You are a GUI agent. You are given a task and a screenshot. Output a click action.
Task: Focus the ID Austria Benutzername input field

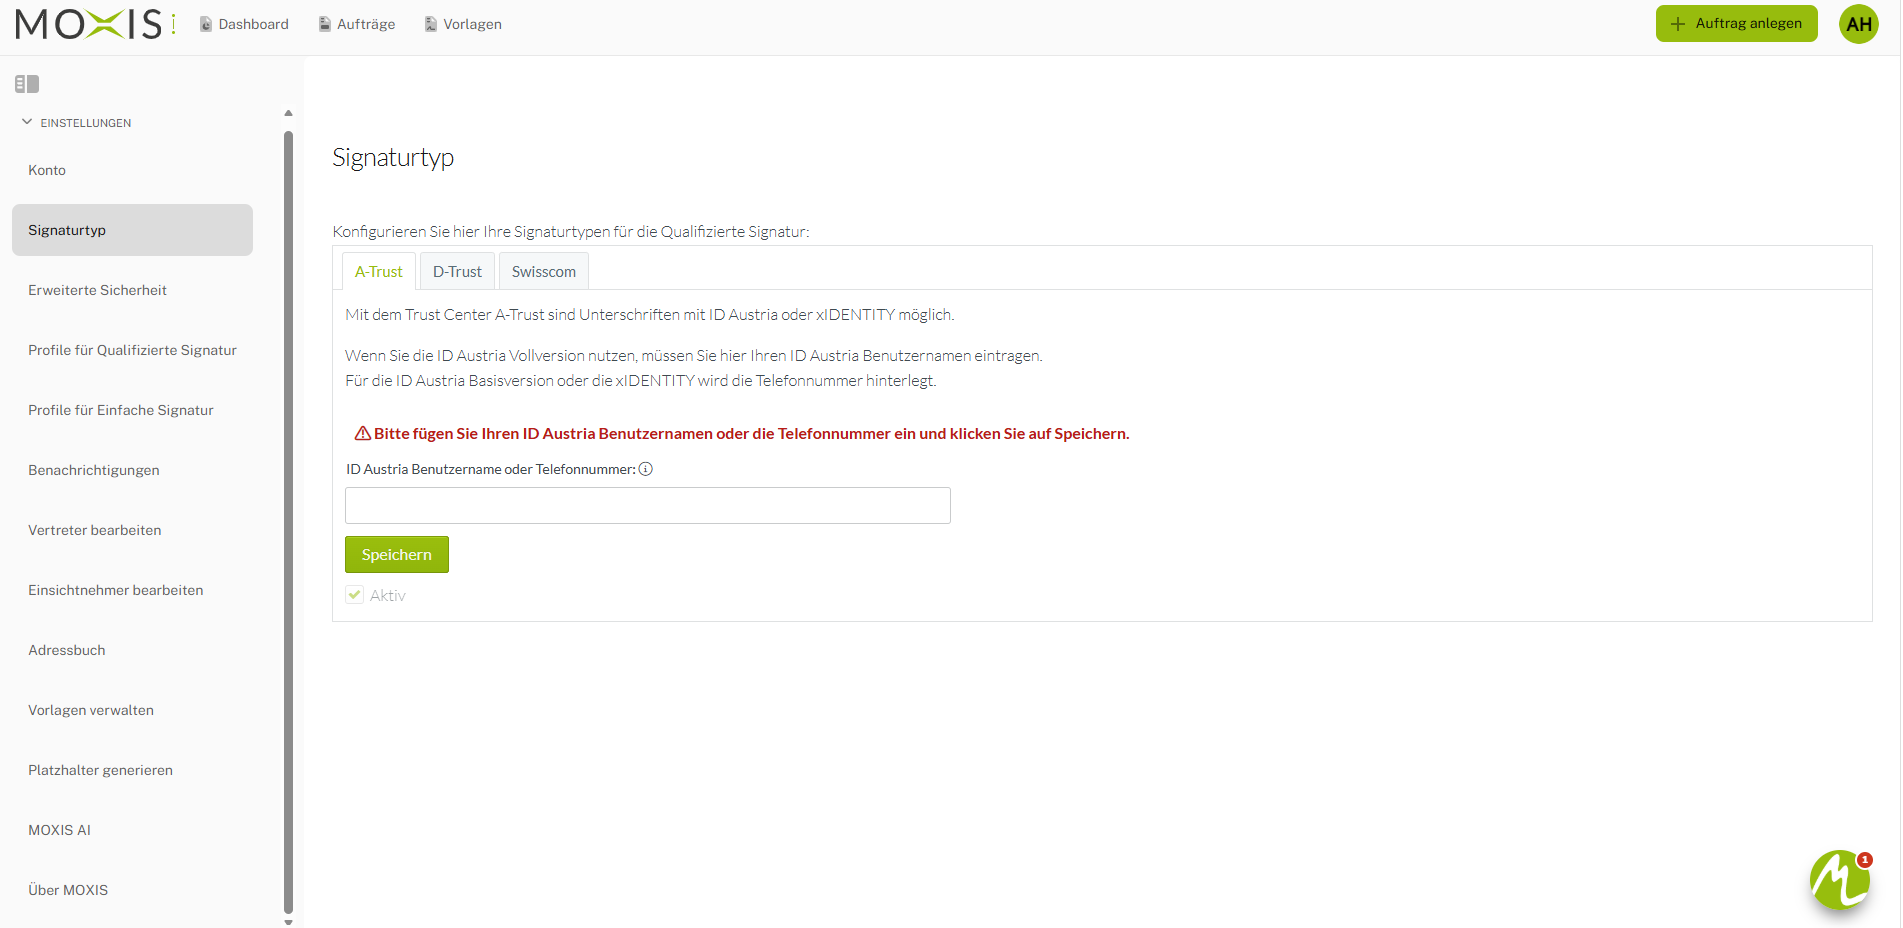(x=648, y=506)
